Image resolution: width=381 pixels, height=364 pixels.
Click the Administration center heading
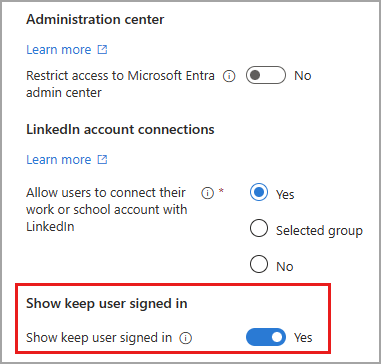pyautogui.click(x=95, y=20)
